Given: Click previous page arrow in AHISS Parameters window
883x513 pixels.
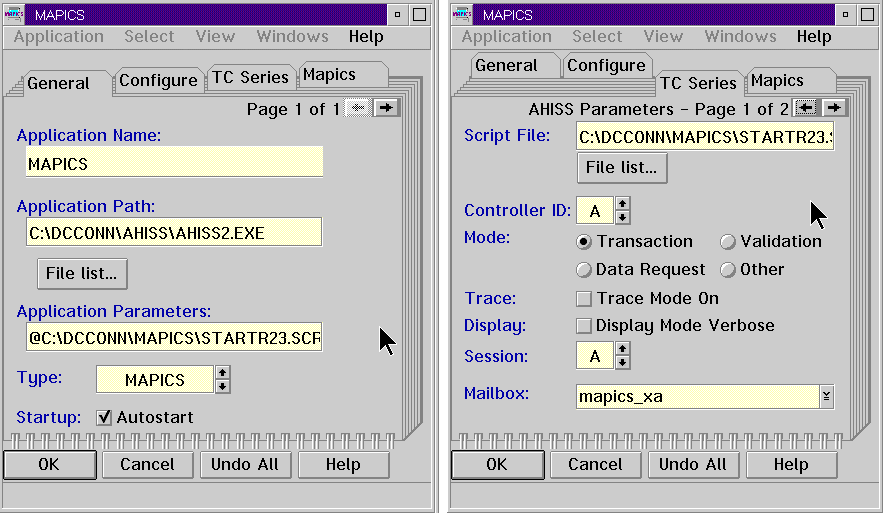Looking at the screenshot, I should click(x=806, y=108).
